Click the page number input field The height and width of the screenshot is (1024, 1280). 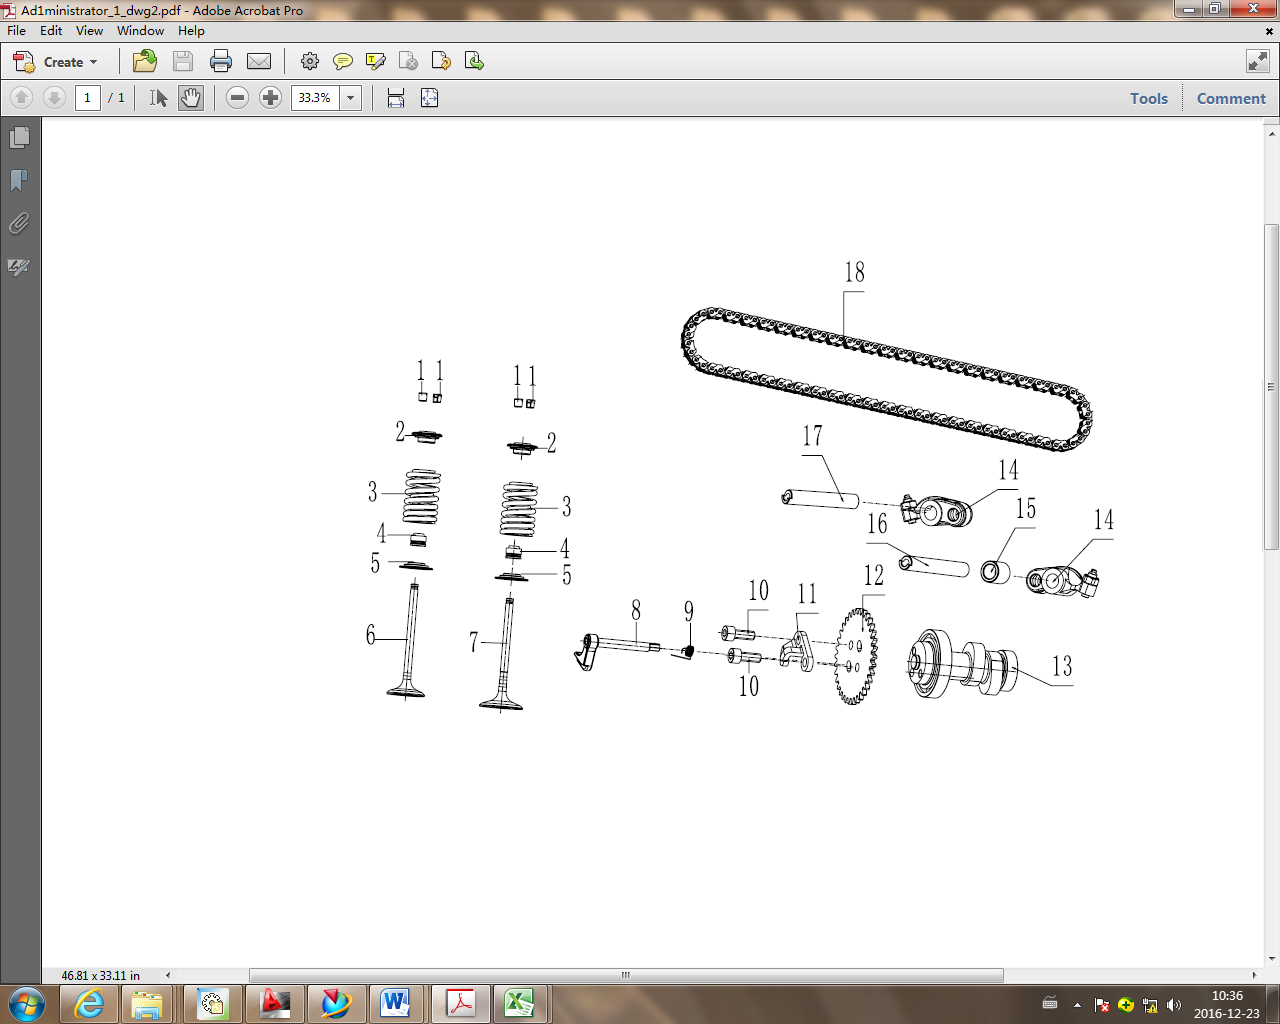pyautogui.click(x=87, y=98)
